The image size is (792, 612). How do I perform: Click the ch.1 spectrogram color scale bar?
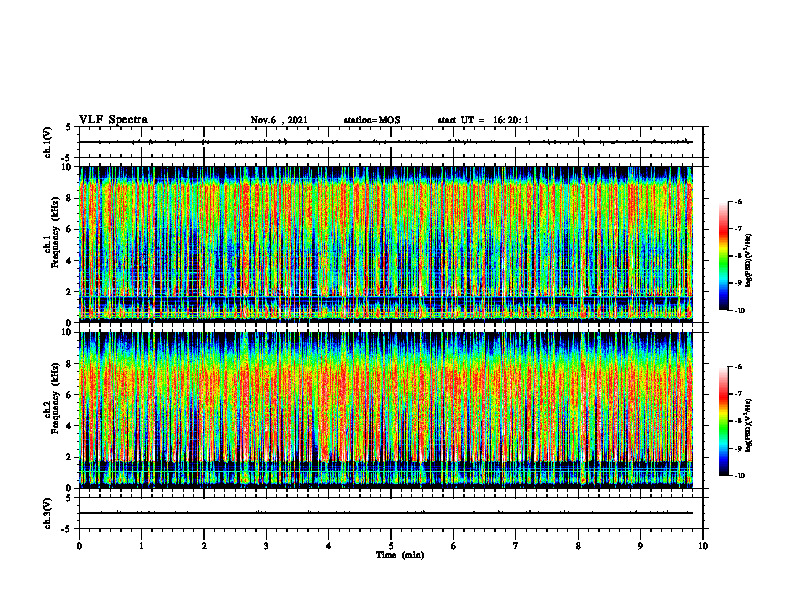coord(723,256)
